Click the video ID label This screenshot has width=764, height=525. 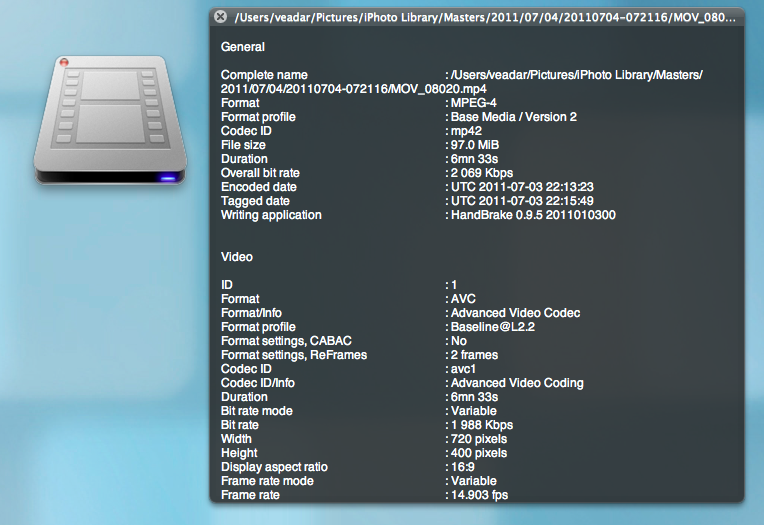[227, 285]
